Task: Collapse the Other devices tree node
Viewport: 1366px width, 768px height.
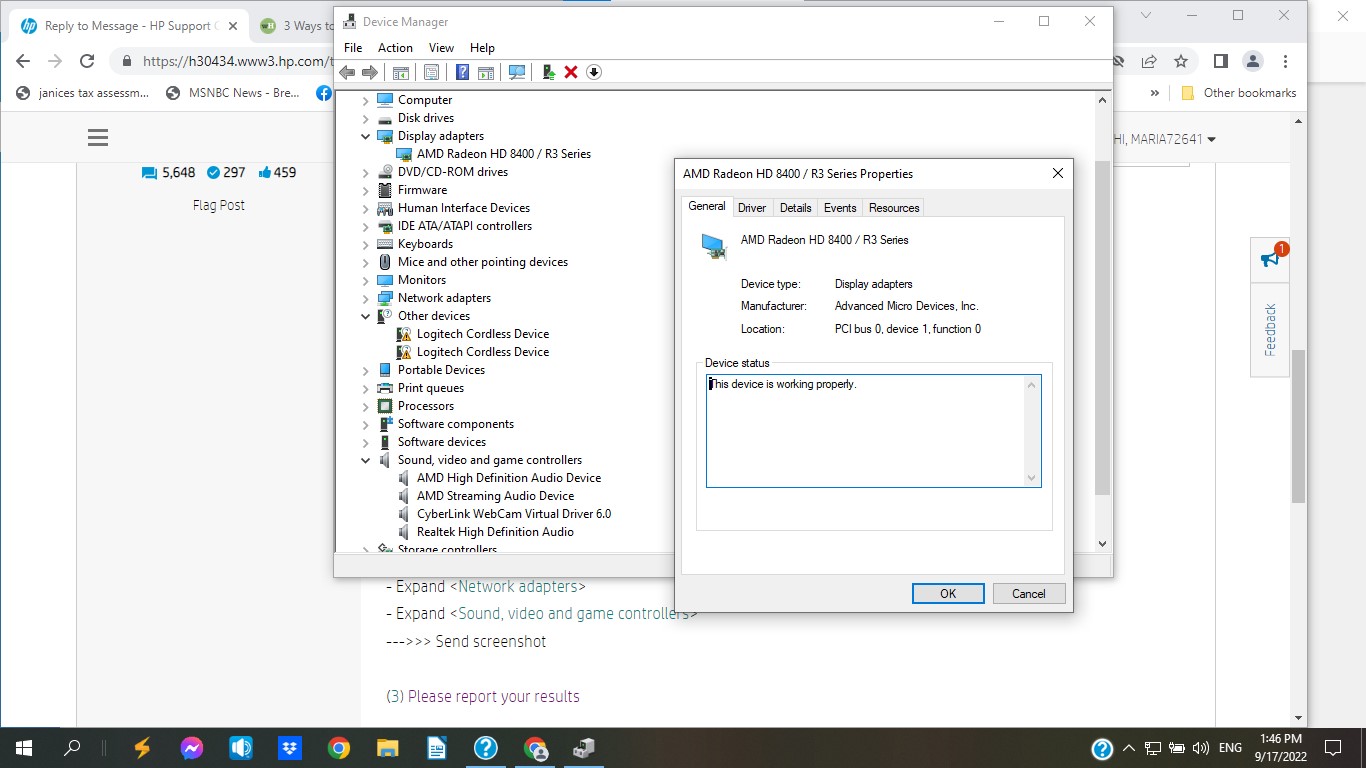Action: (x=365, y=316)
